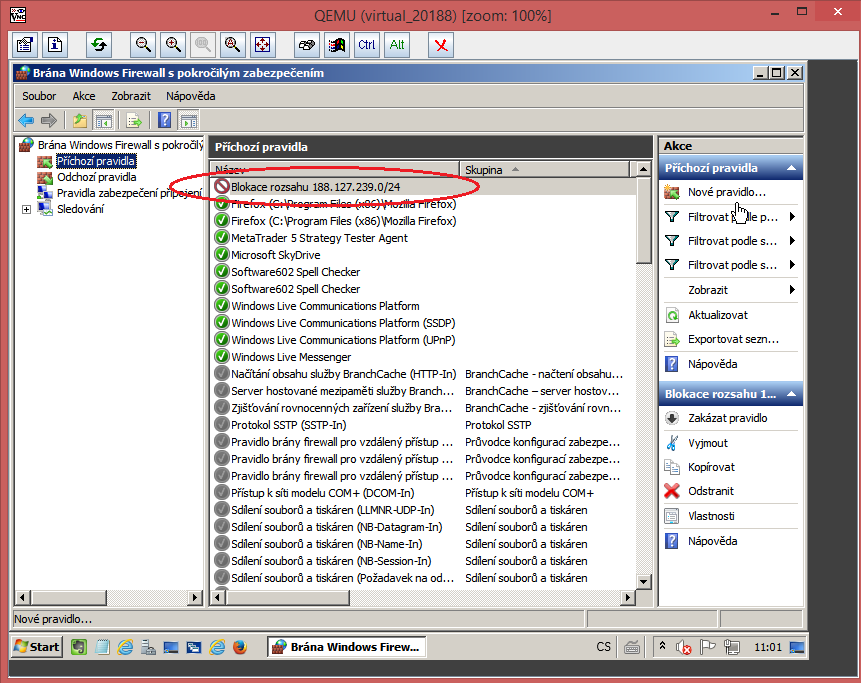Image resolution: width=861 pixels, height=683 pixels.
Task: Send Windows key via VNC toolbar
Action: (337, 44)
